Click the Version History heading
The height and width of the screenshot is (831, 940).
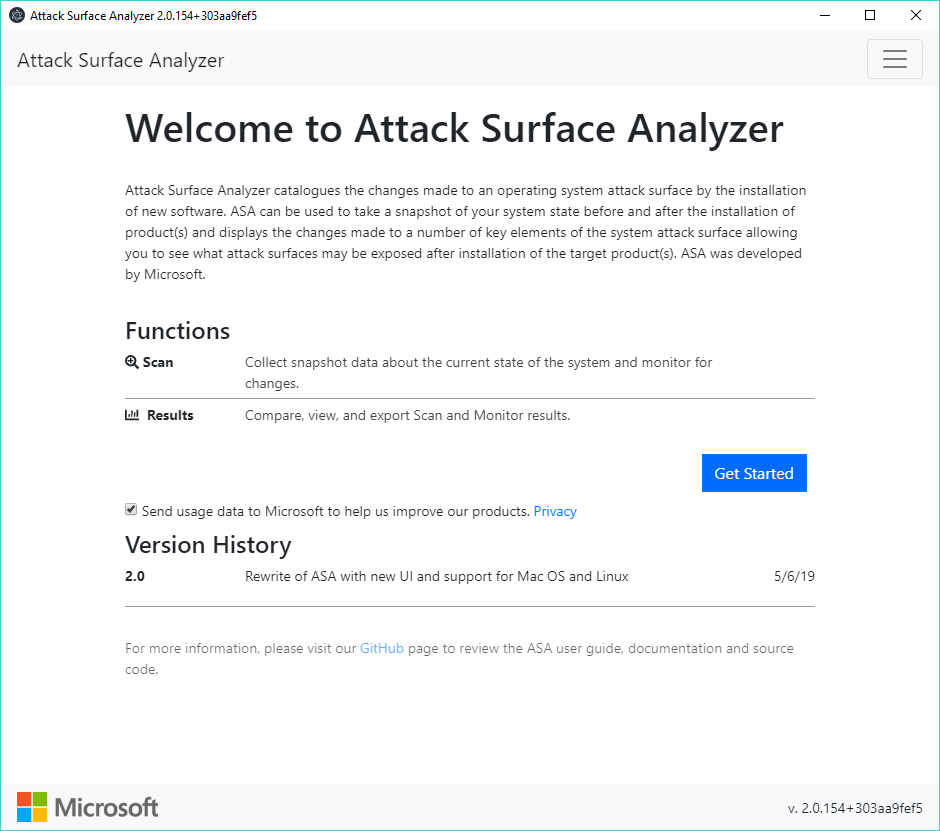pyautogui.click(x=208, y=545)
